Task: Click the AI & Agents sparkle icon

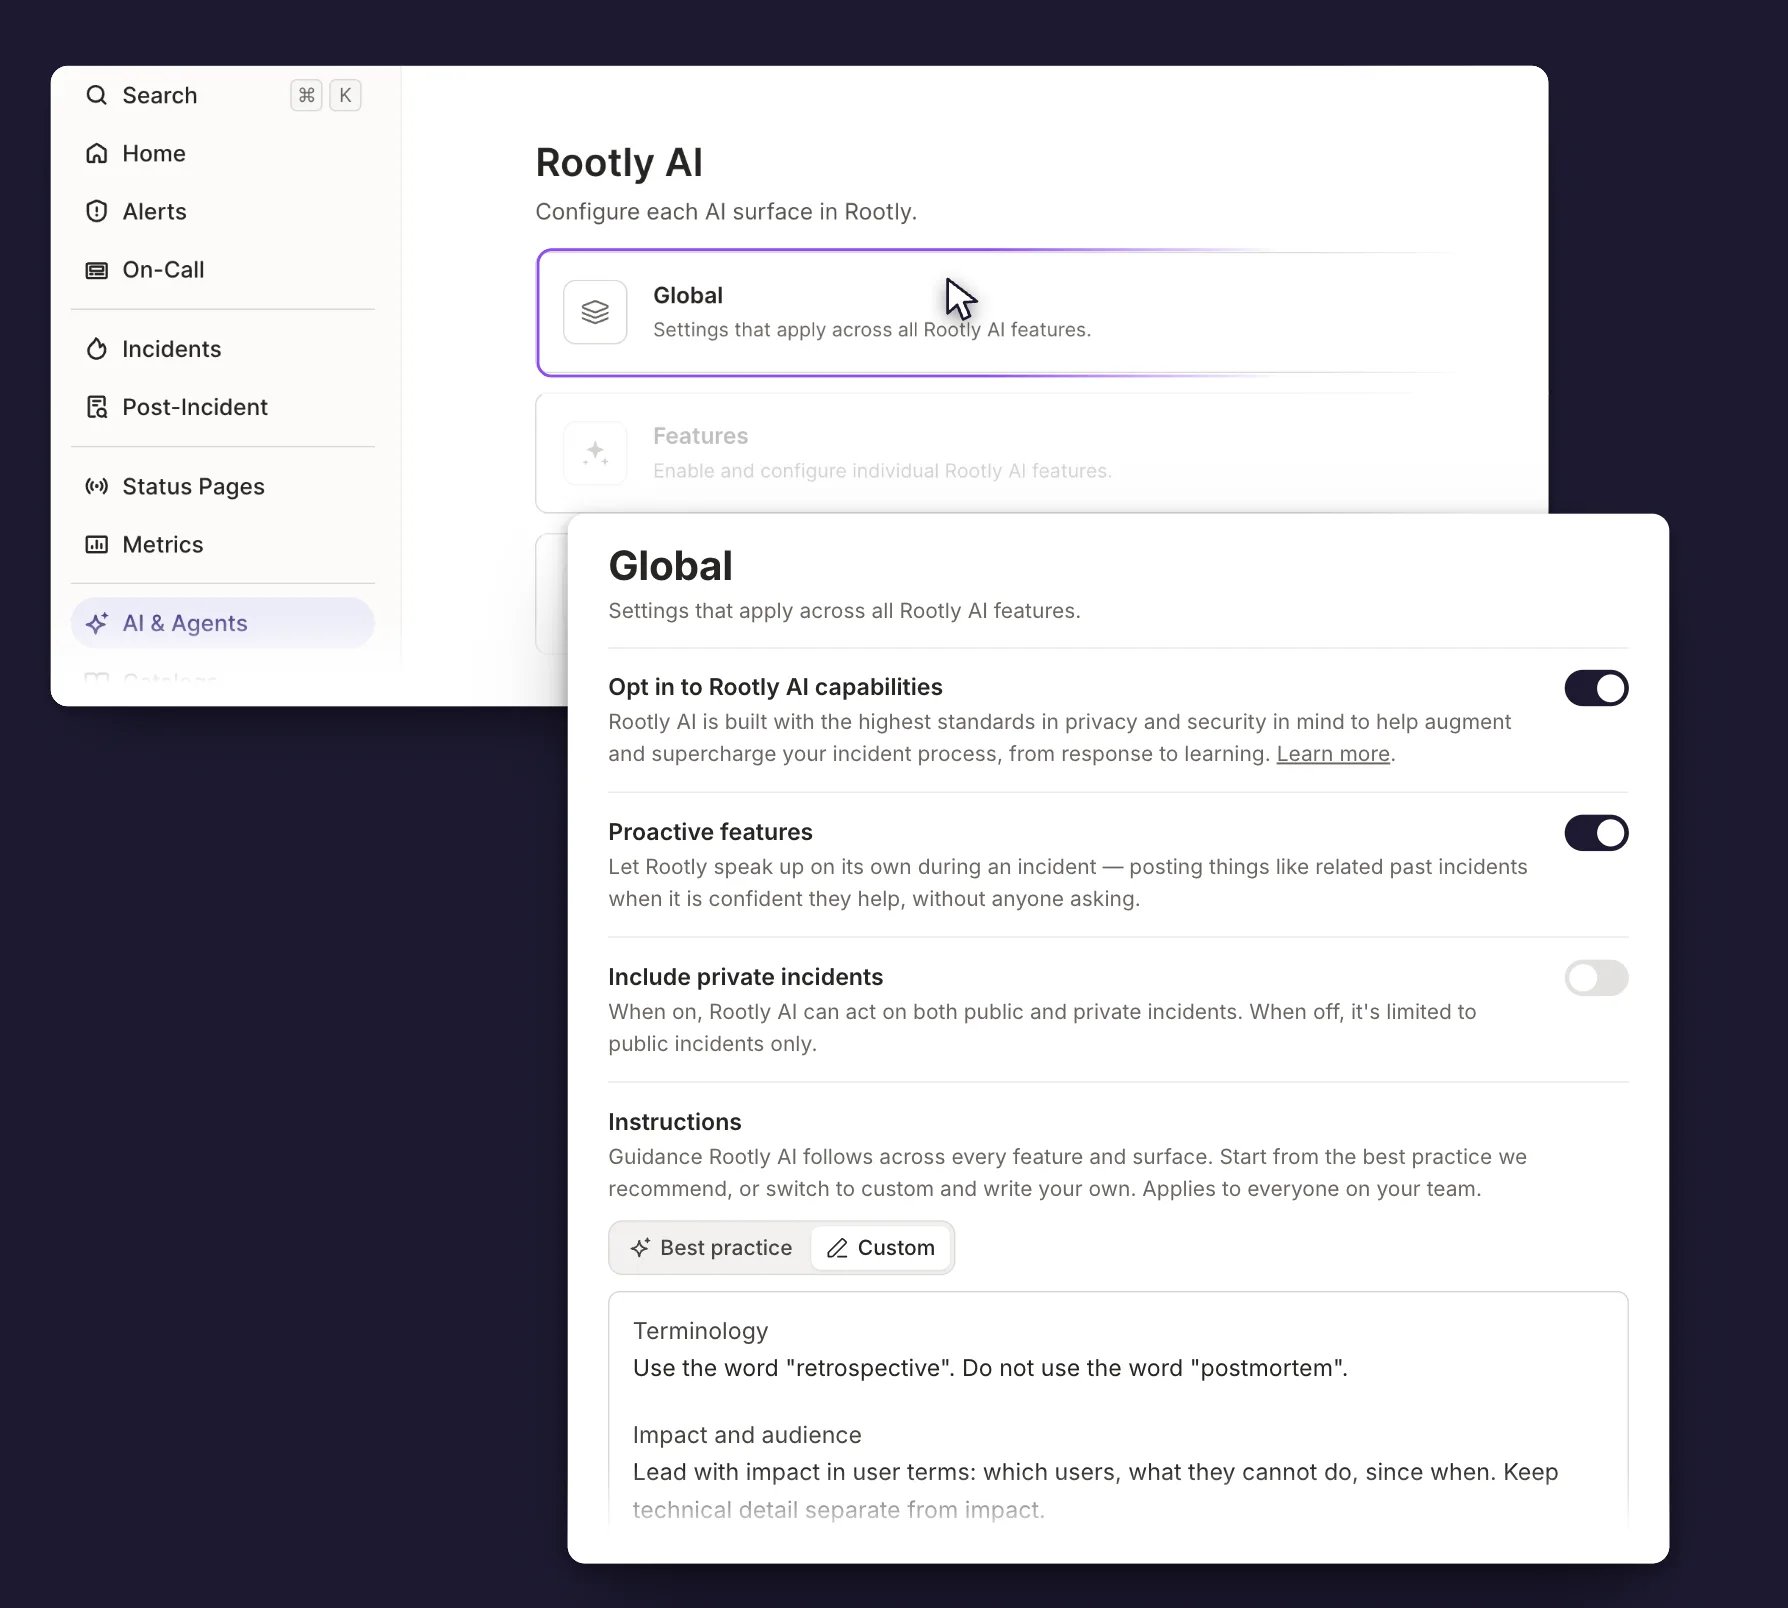Action: (97, 623)
